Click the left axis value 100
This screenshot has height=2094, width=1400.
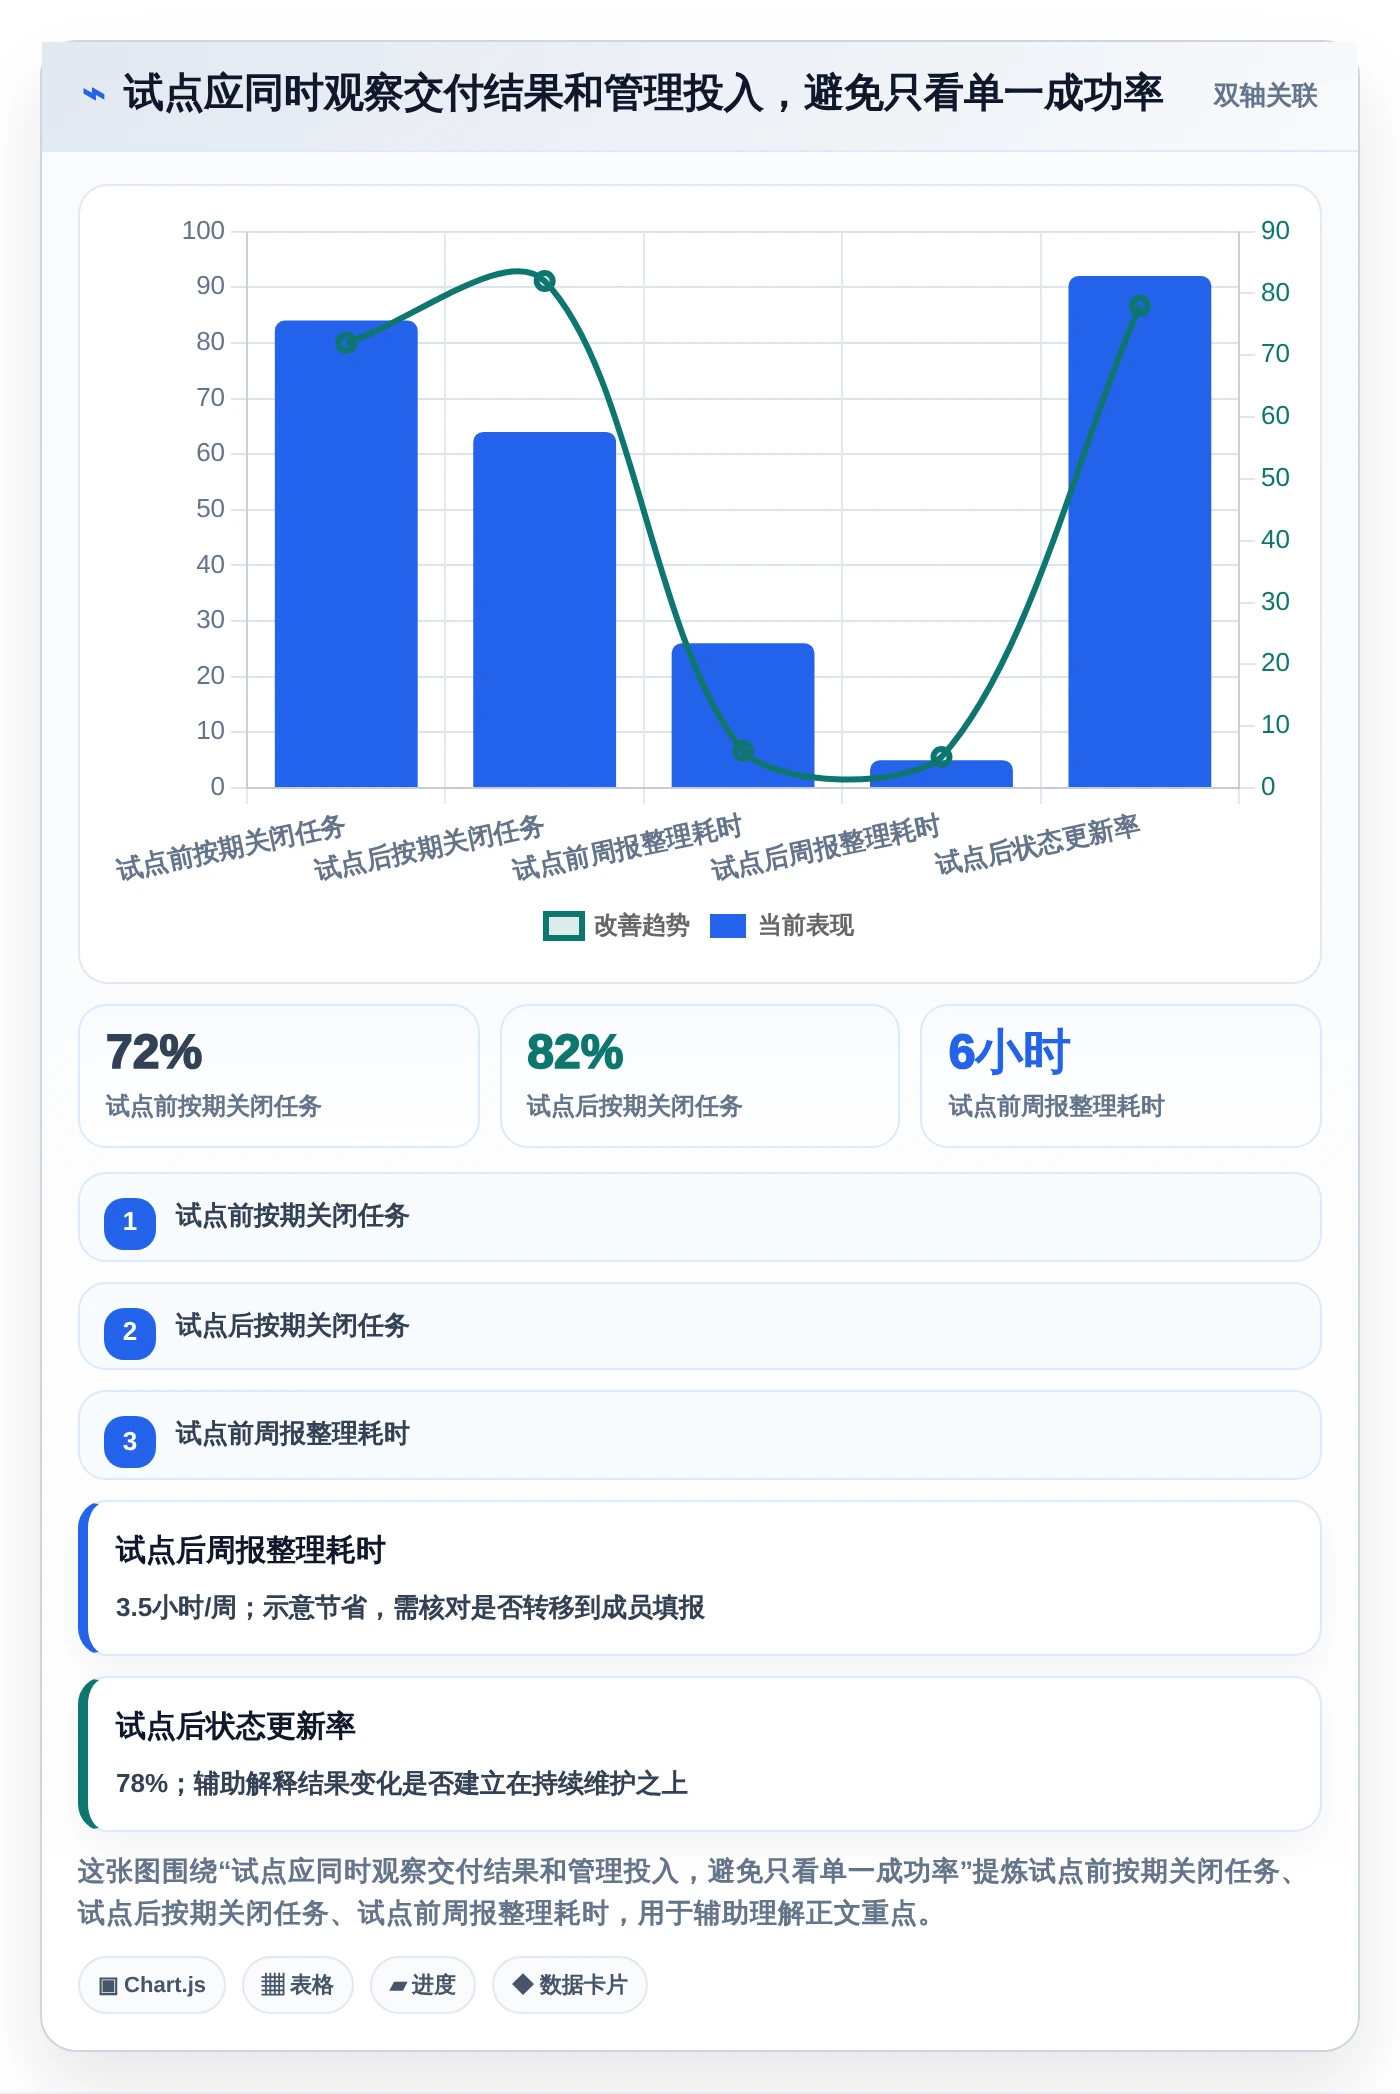pyautogui.click(x=203, y=231)
